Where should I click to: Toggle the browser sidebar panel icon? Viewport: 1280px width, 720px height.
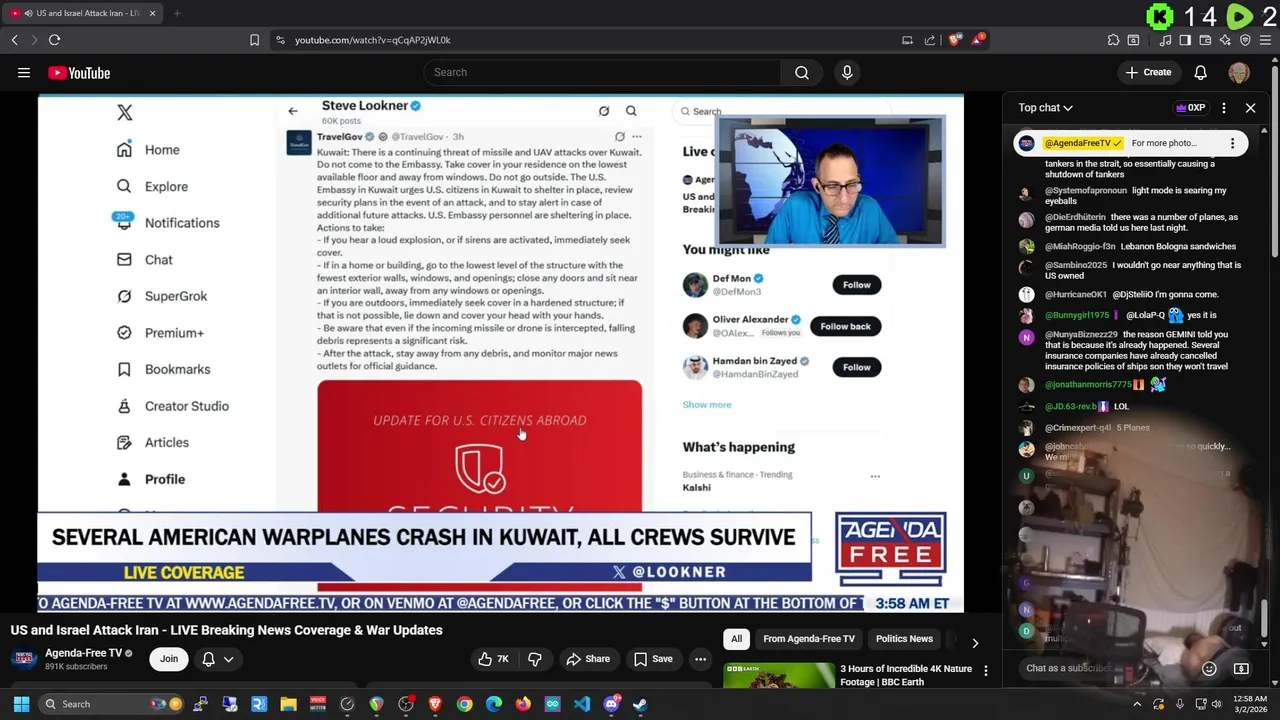point(1185,40)
